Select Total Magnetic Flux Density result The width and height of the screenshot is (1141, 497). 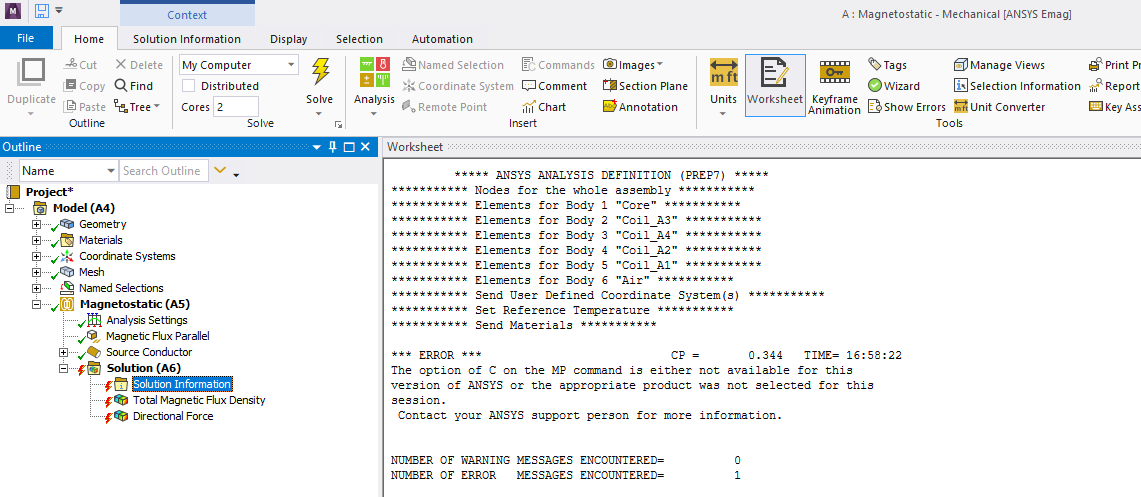[199, 400]
